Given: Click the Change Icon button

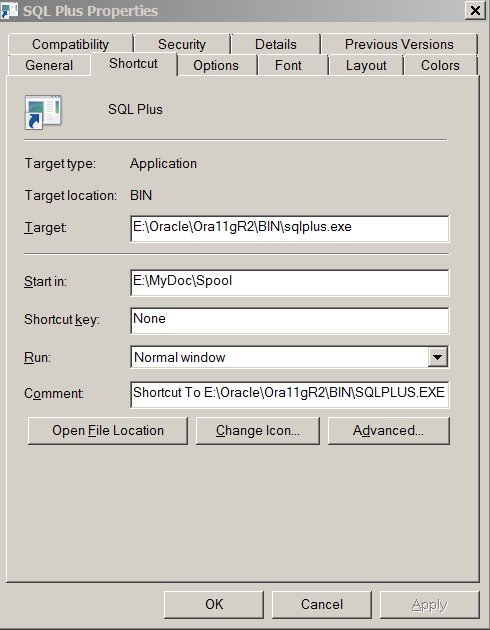Looking at the screenshot, I should 258,431.
